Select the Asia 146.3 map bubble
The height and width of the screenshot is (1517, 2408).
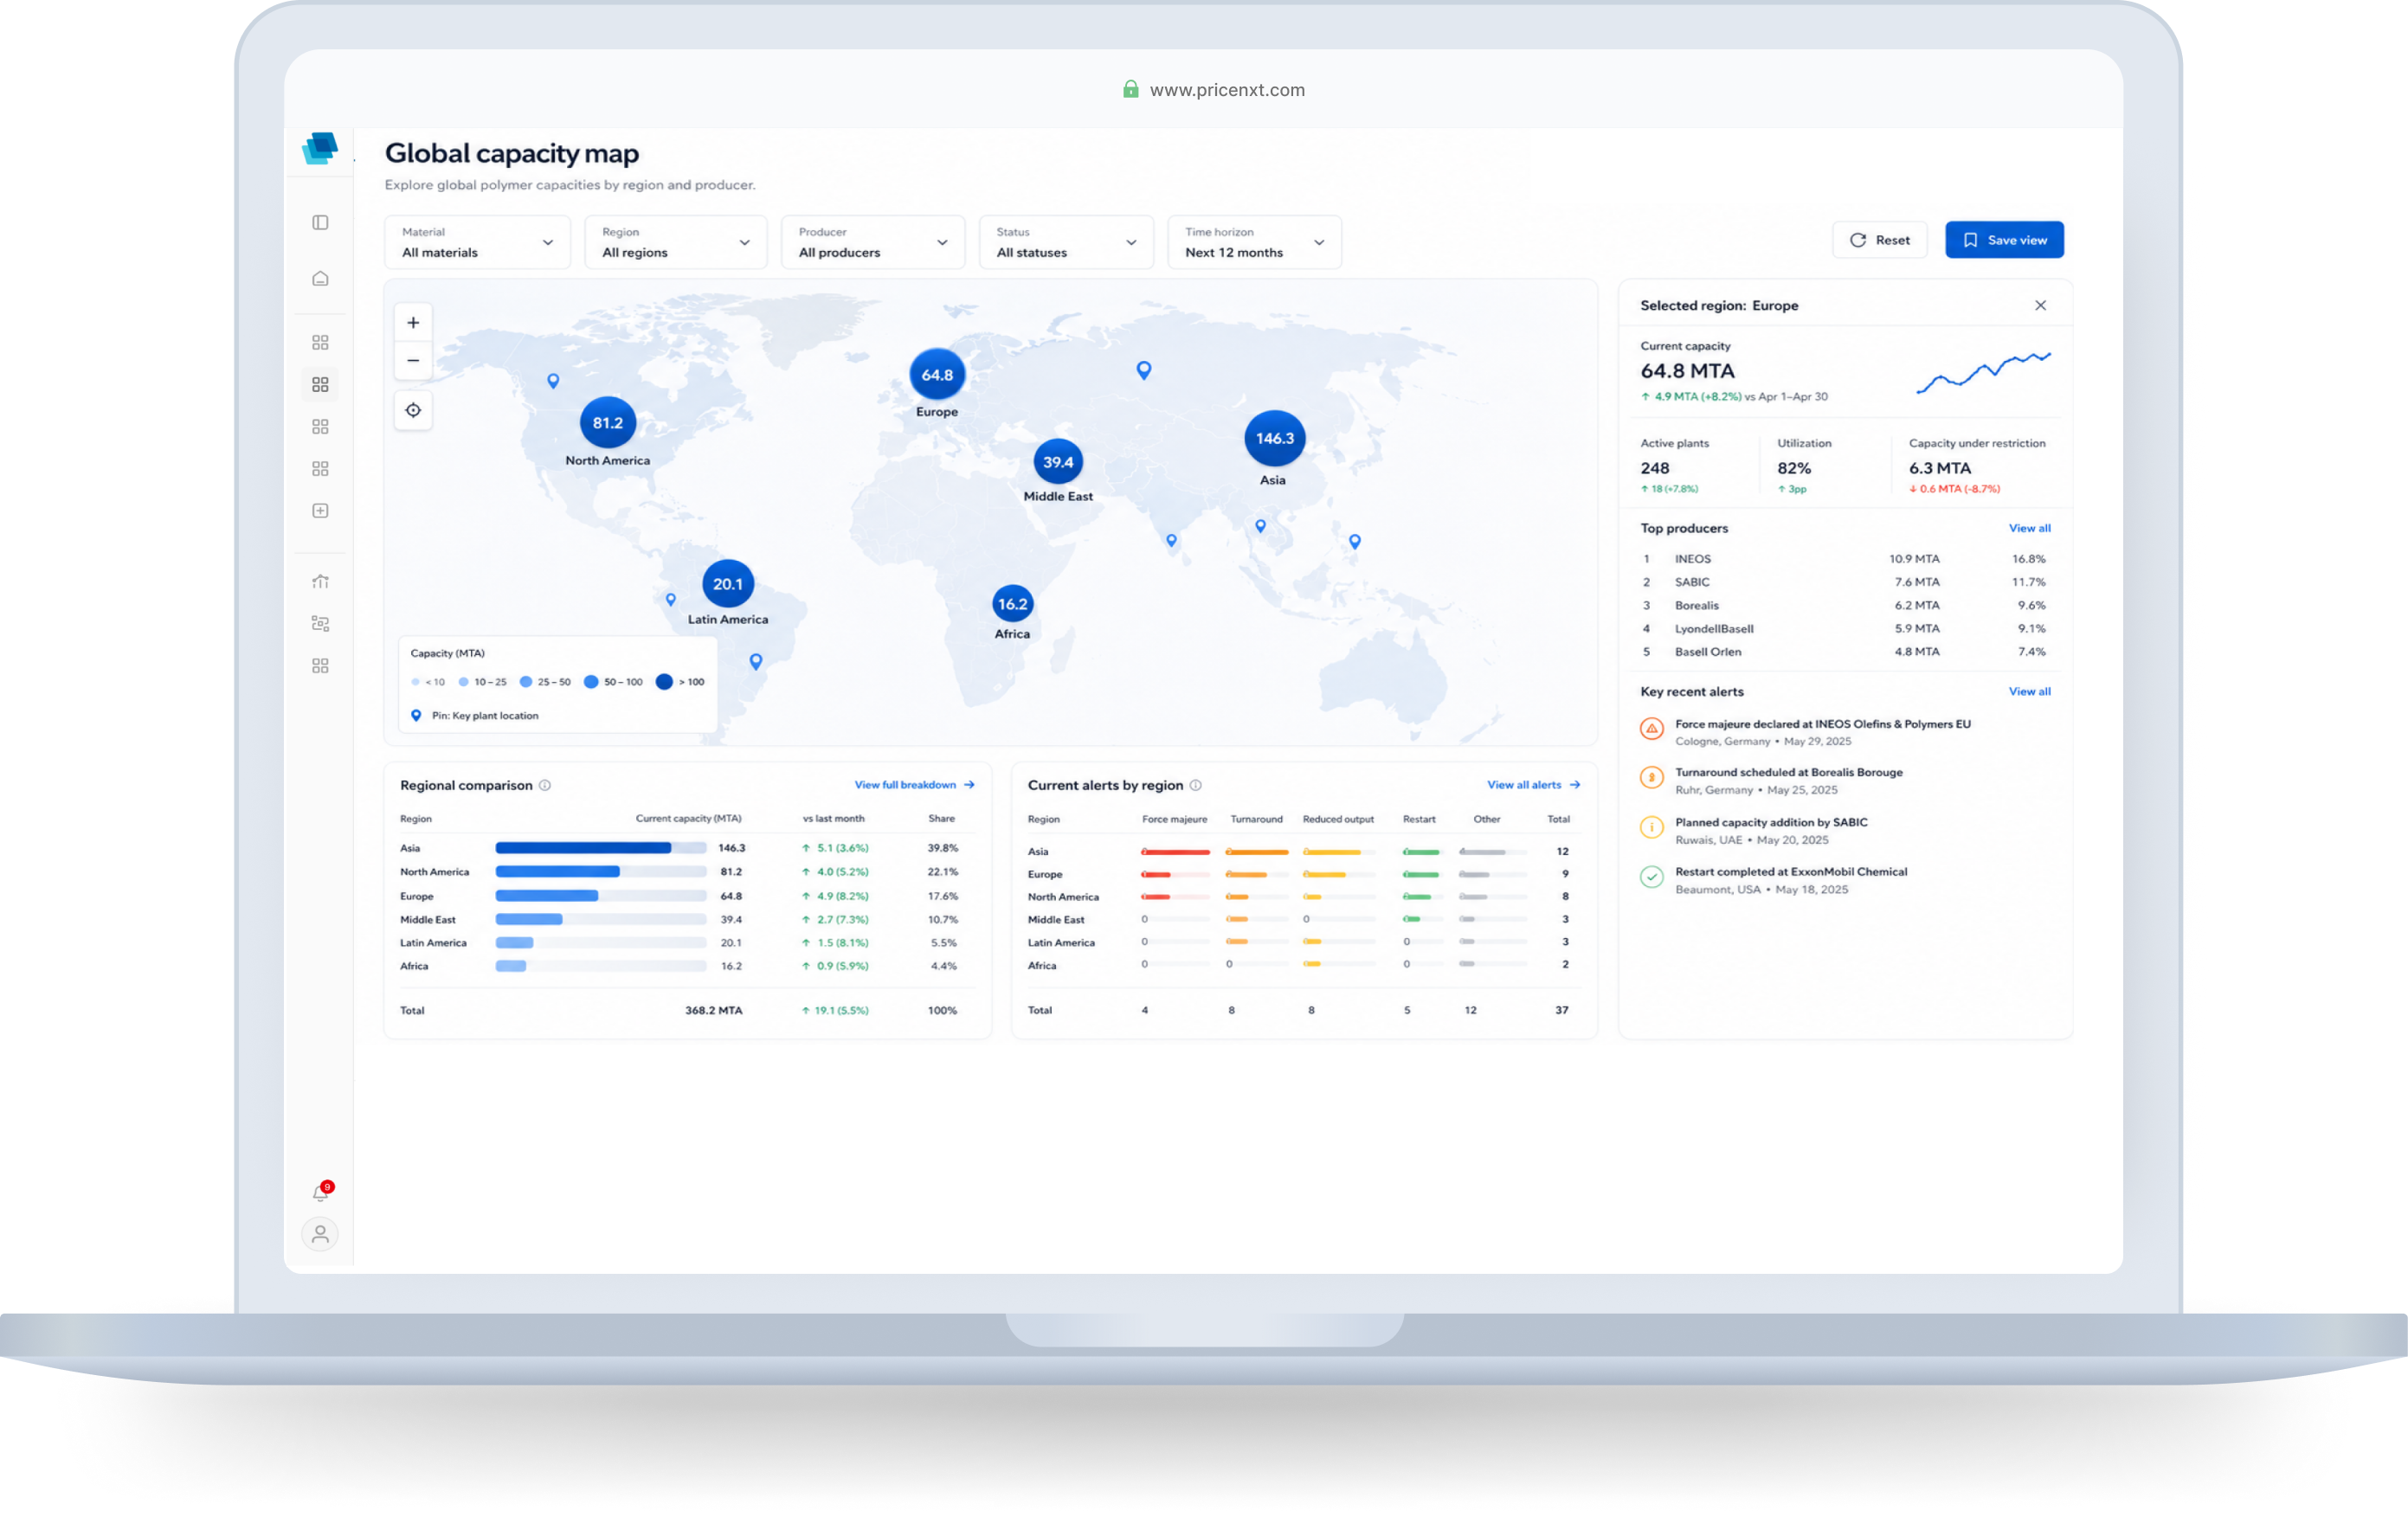click(x=1274, y=438)
